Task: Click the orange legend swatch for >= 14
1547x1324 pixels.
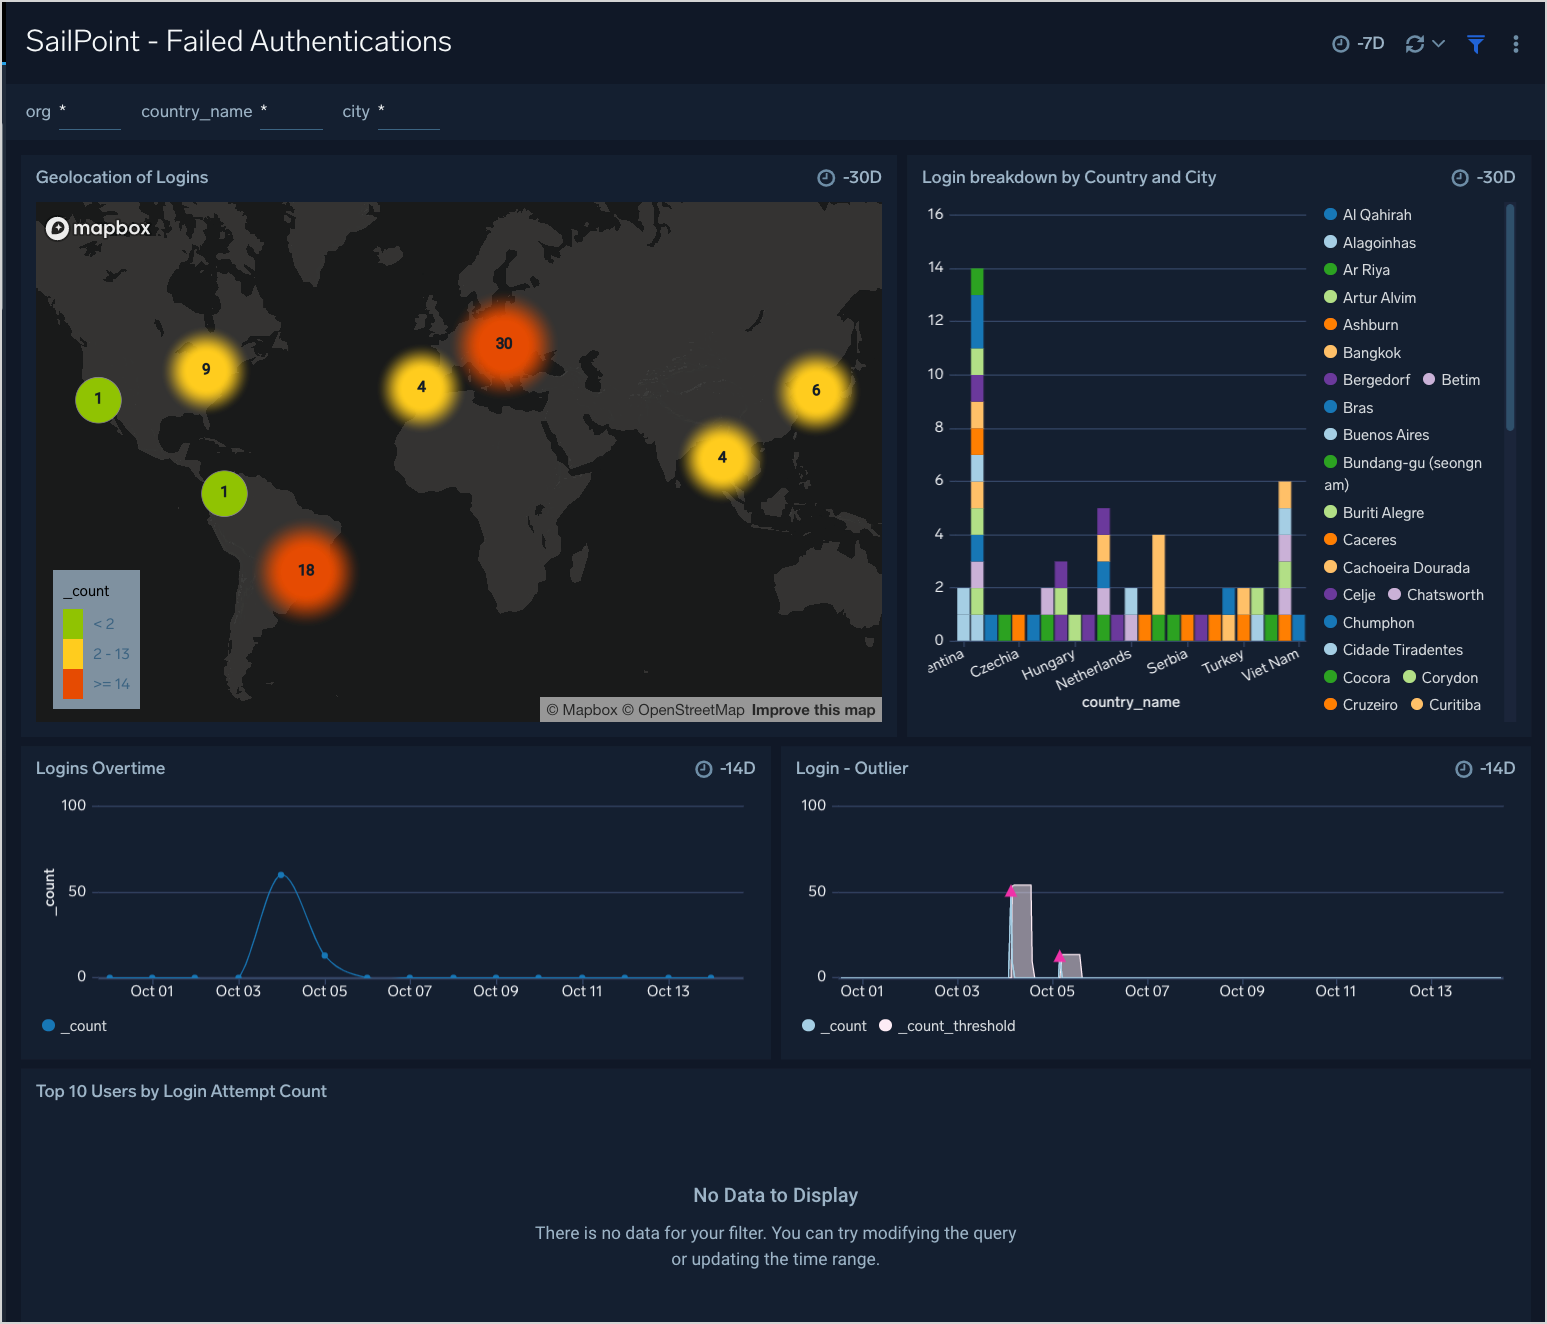Action: click(73, 684)
